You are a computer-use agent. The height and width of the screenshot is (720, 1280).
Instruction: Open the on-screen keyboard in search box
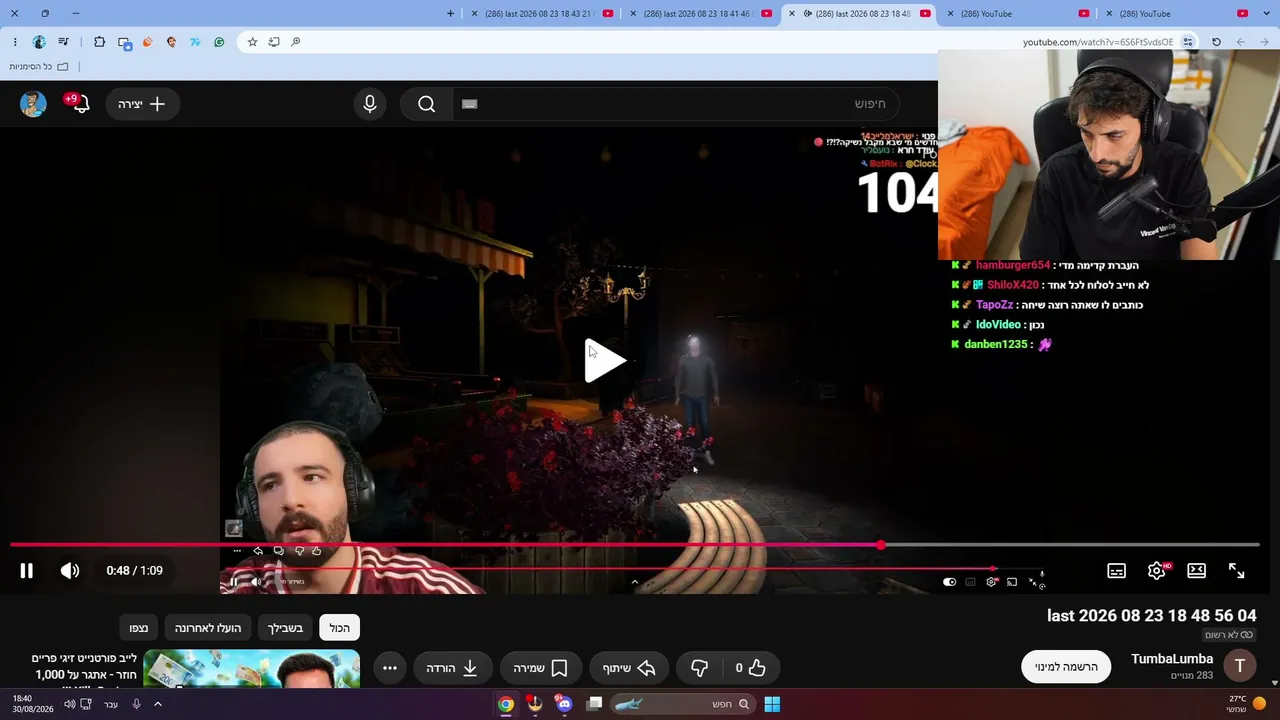point(470,104)
